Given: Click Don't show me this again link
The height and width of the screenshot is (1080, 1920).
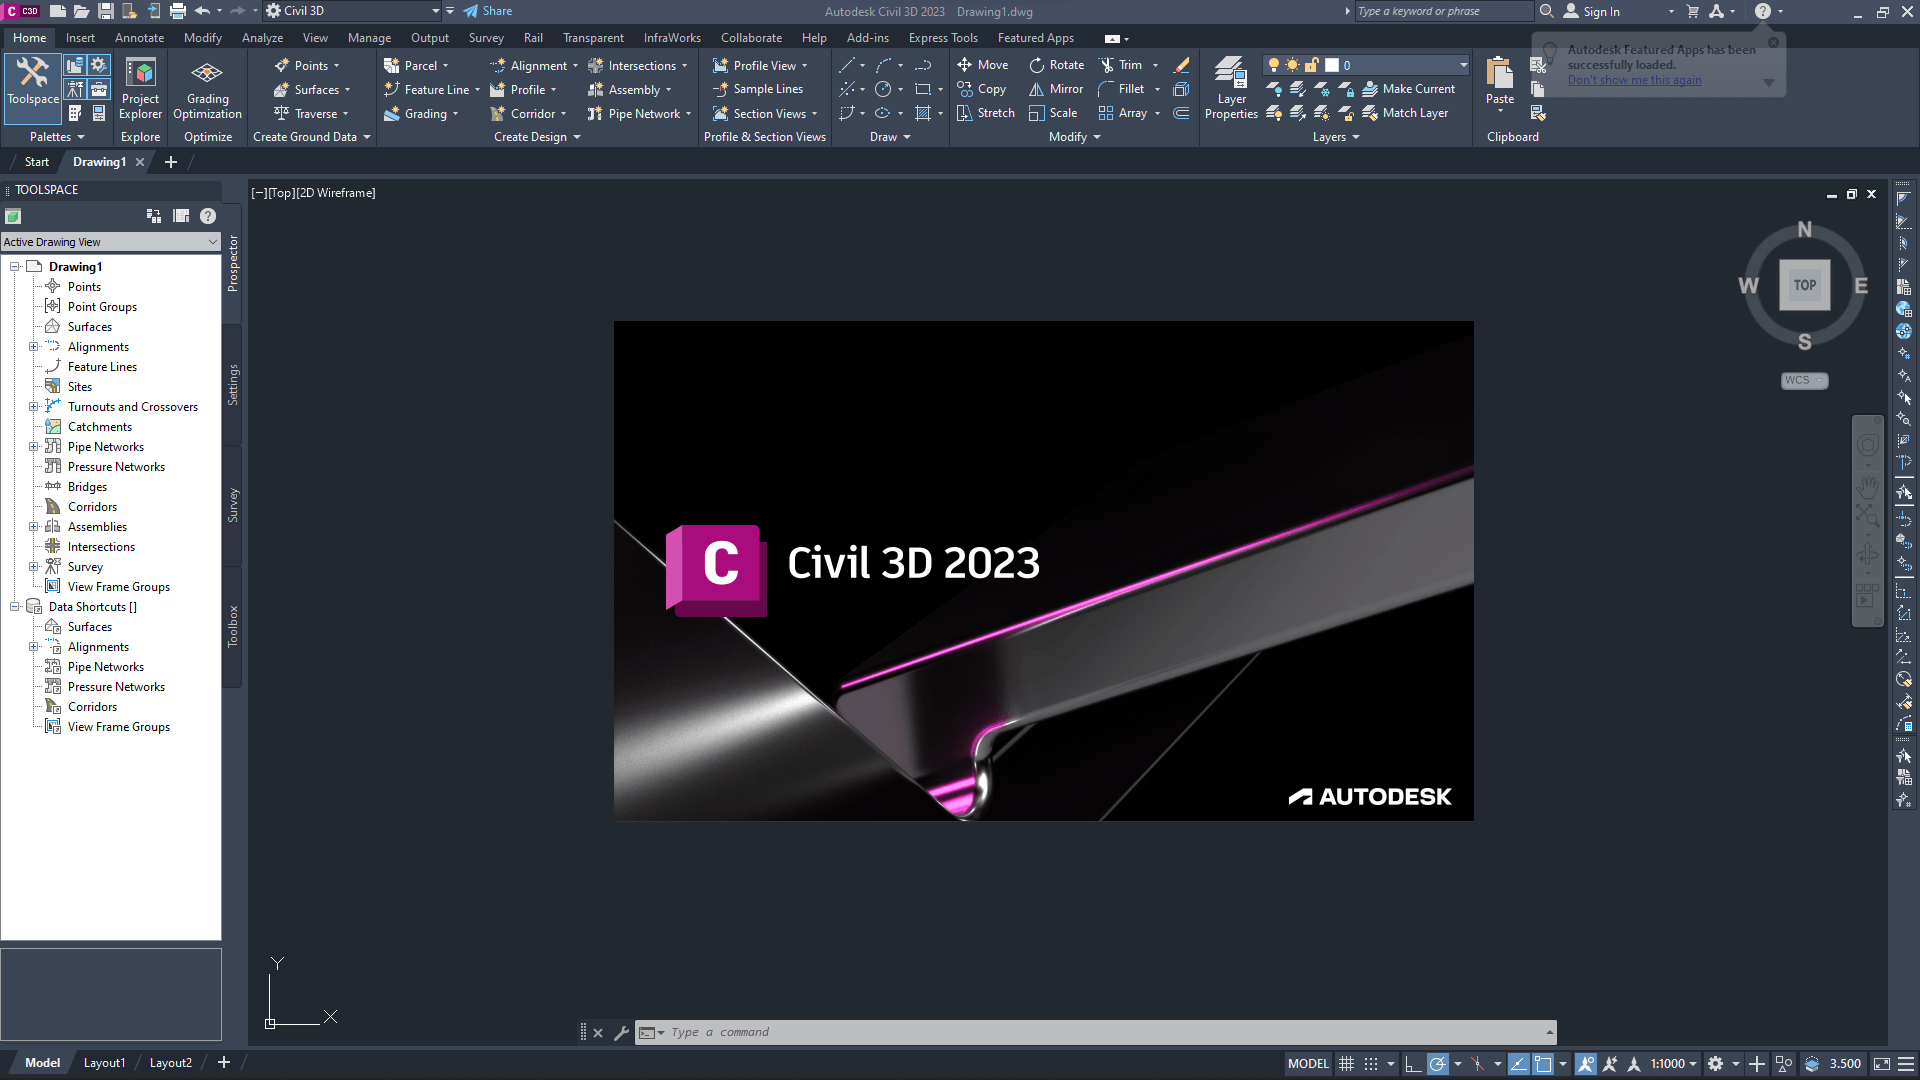Looking at the screenshot, I should (1634, 80).
